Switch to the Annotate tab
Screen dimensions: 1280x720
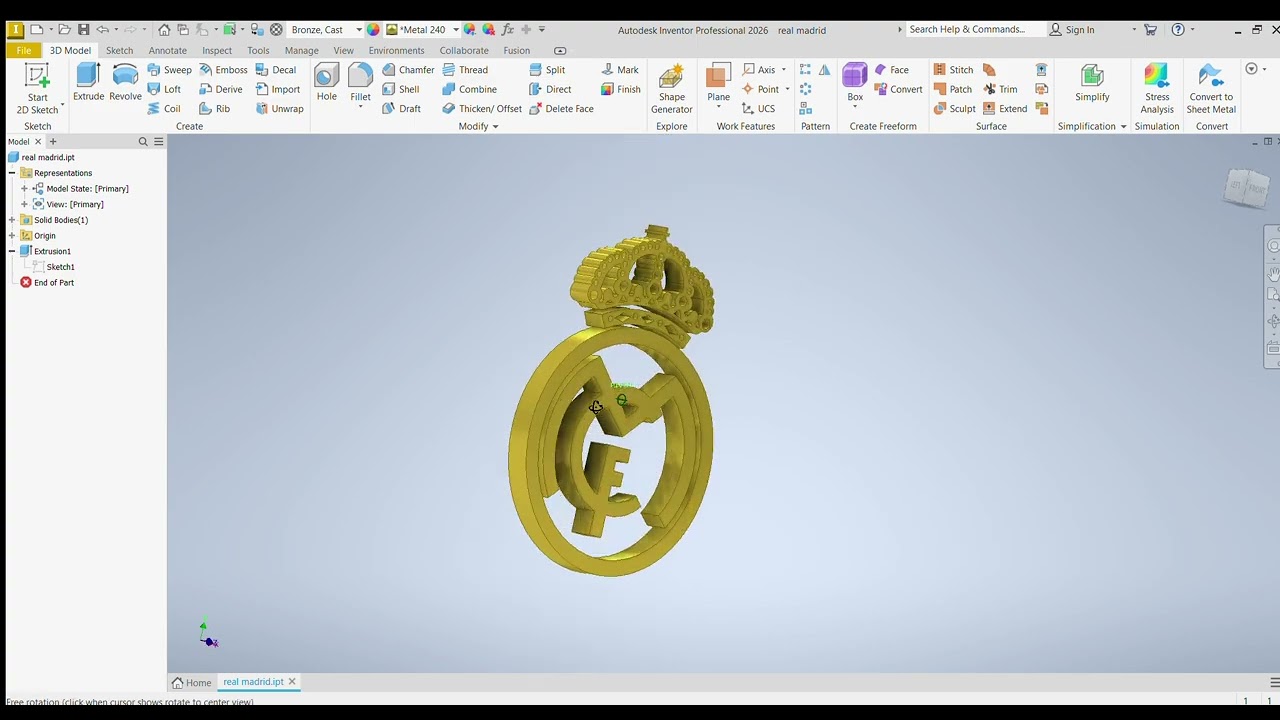tap(167, 50)
